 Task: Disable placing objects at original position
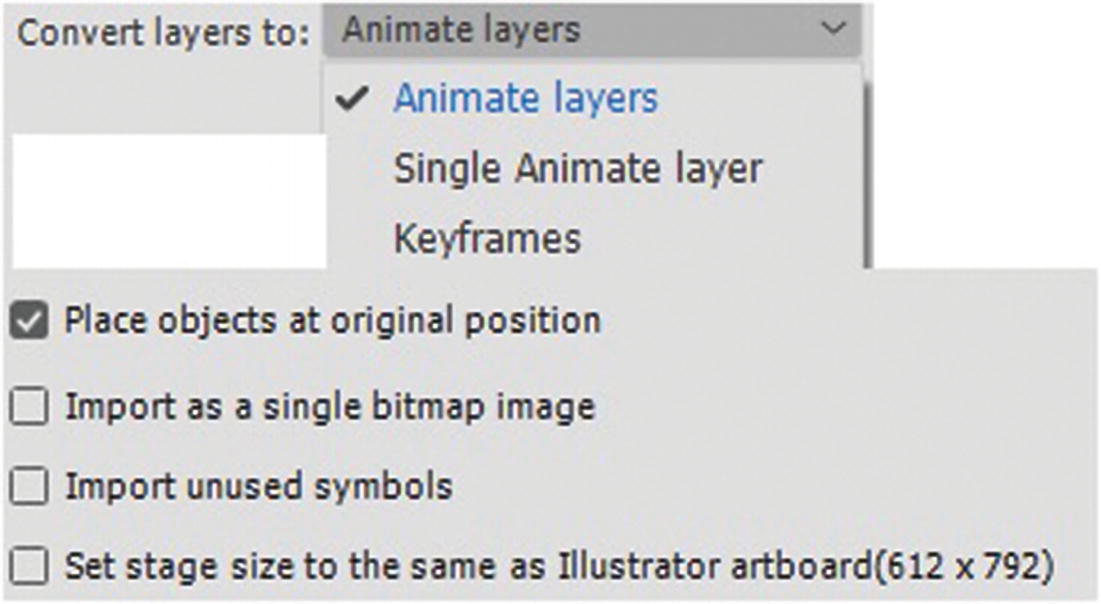click(31, 320)
